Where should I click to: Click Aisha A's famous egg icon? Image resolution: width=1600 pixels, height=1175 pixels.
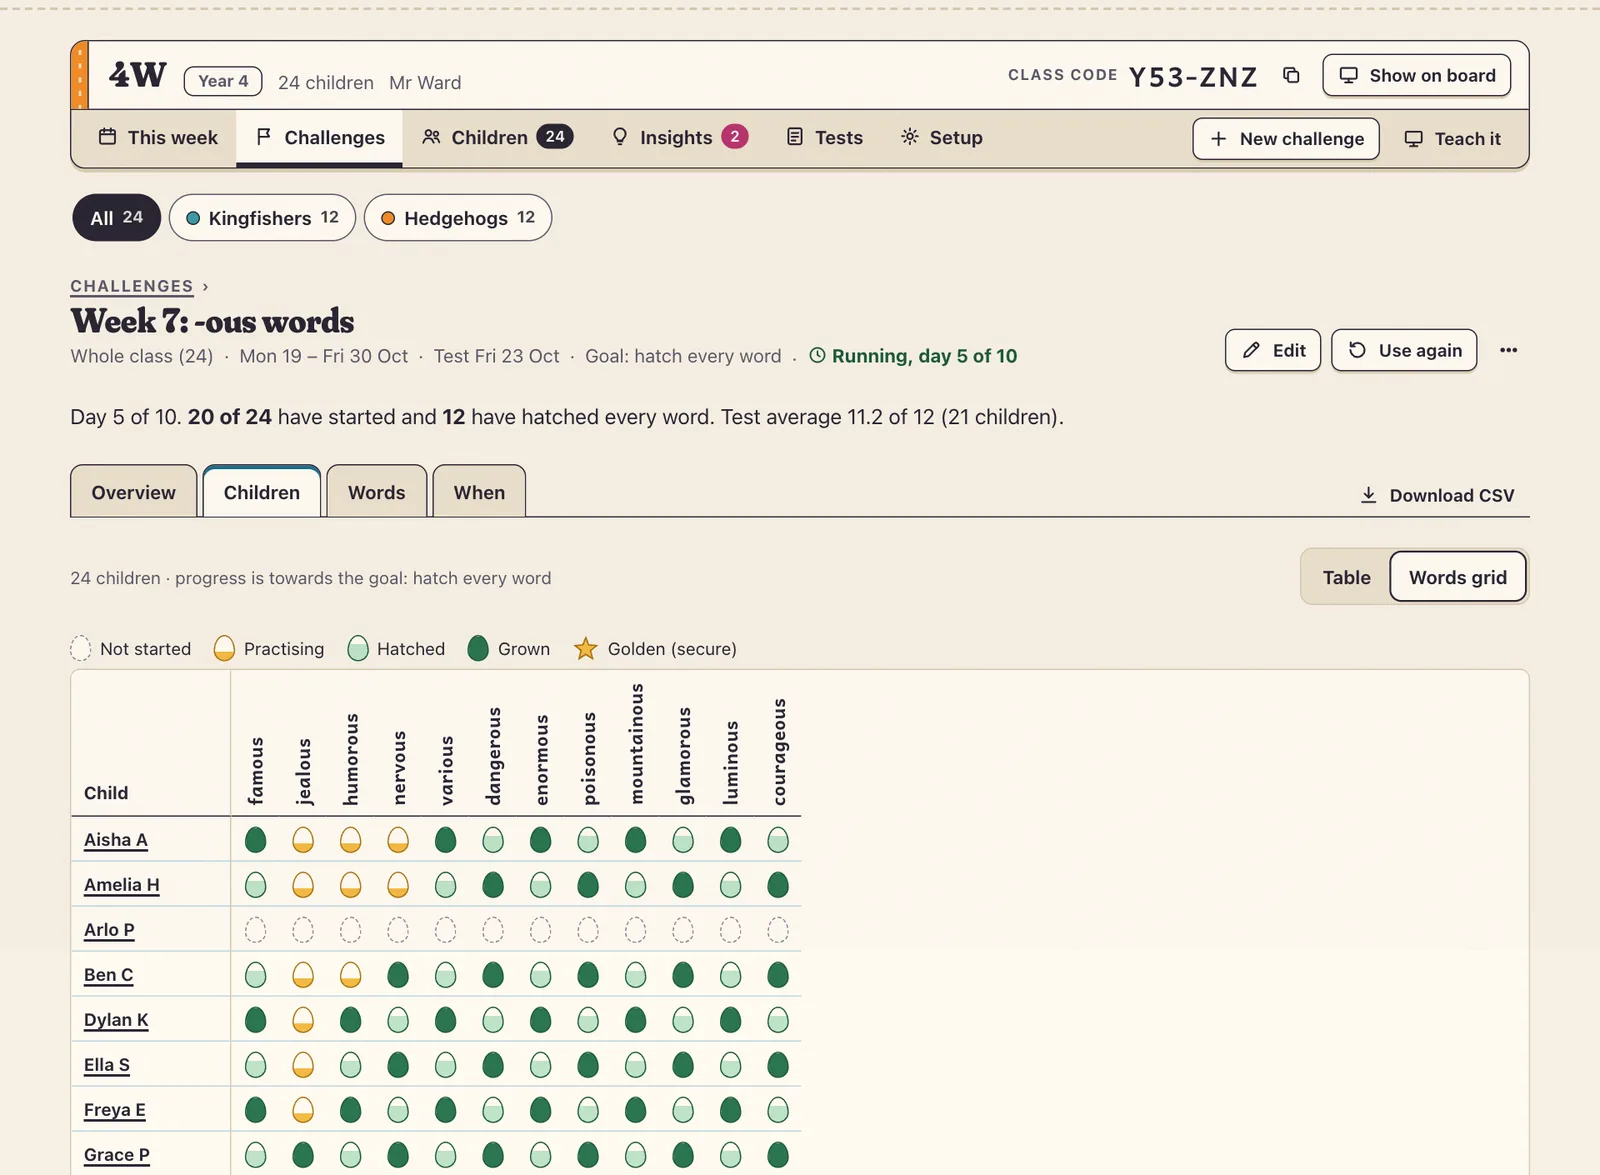tap(256, 840)
